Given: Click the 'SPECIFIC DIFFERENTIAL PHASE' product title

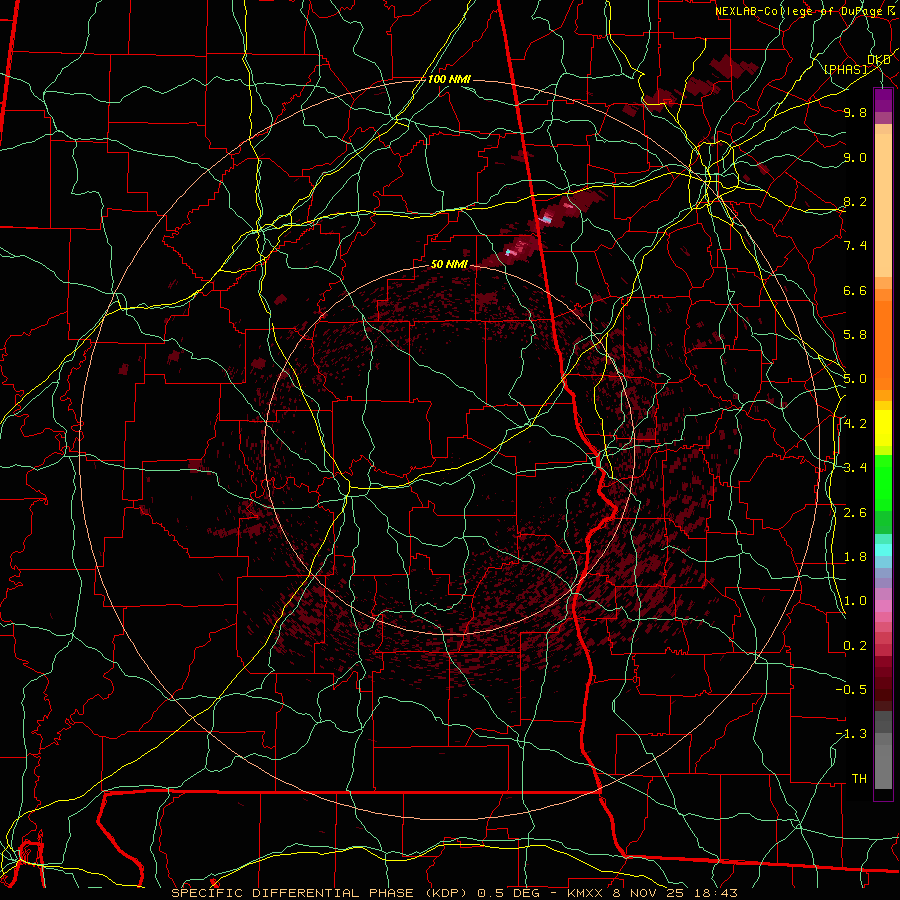Looking at the screenshot, I should point(292,893).
